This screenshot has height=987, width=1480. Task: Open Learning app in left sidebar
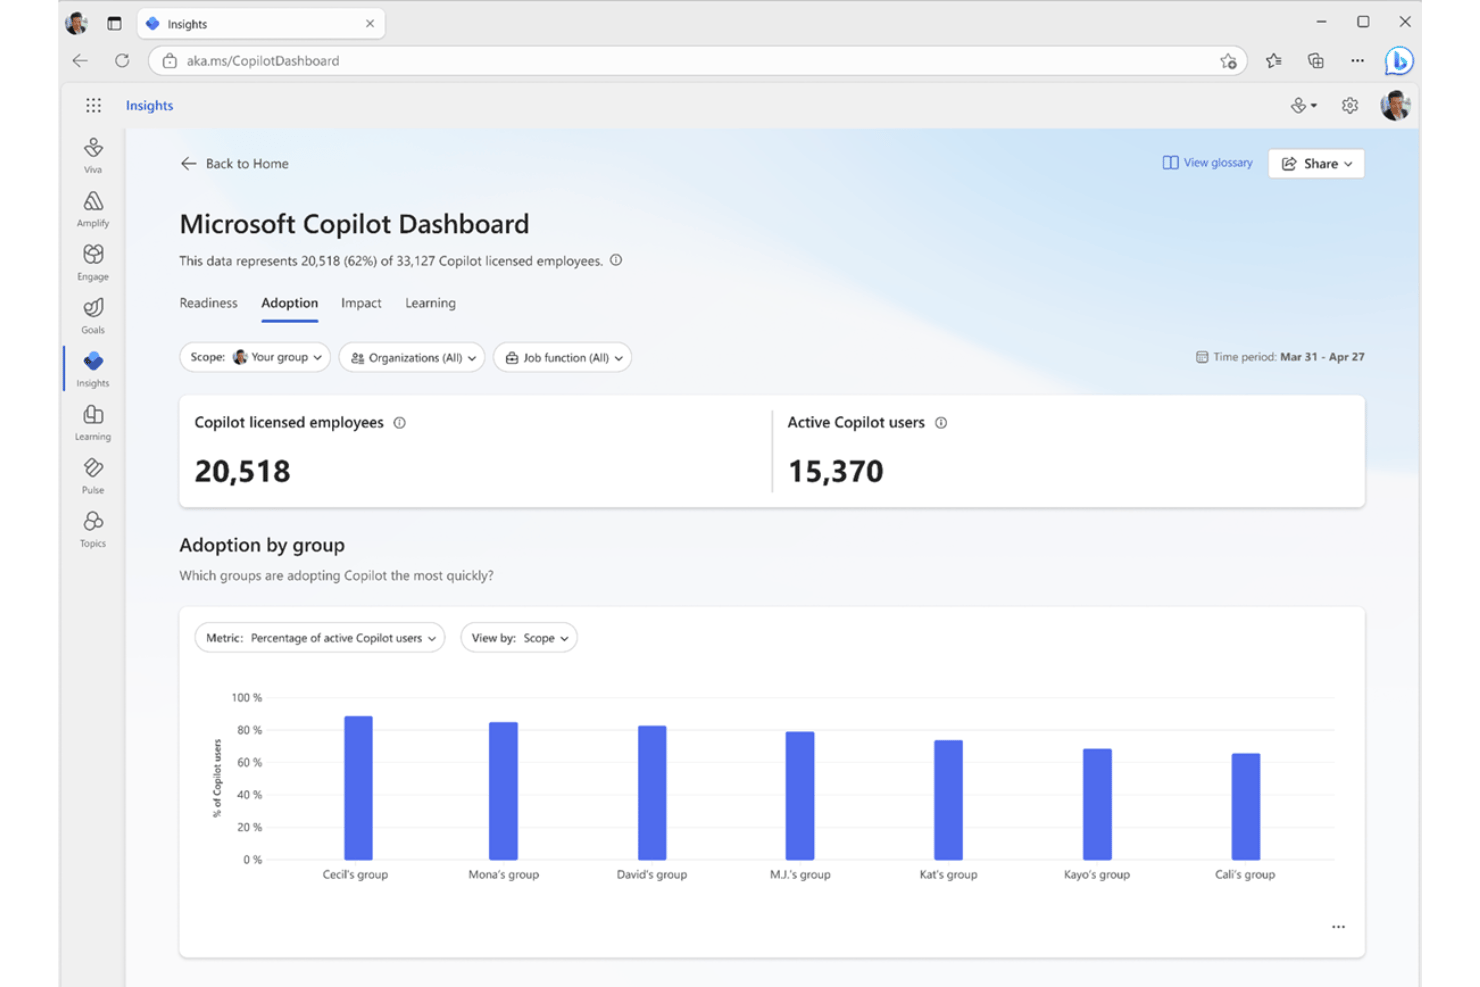pos(93,422)
